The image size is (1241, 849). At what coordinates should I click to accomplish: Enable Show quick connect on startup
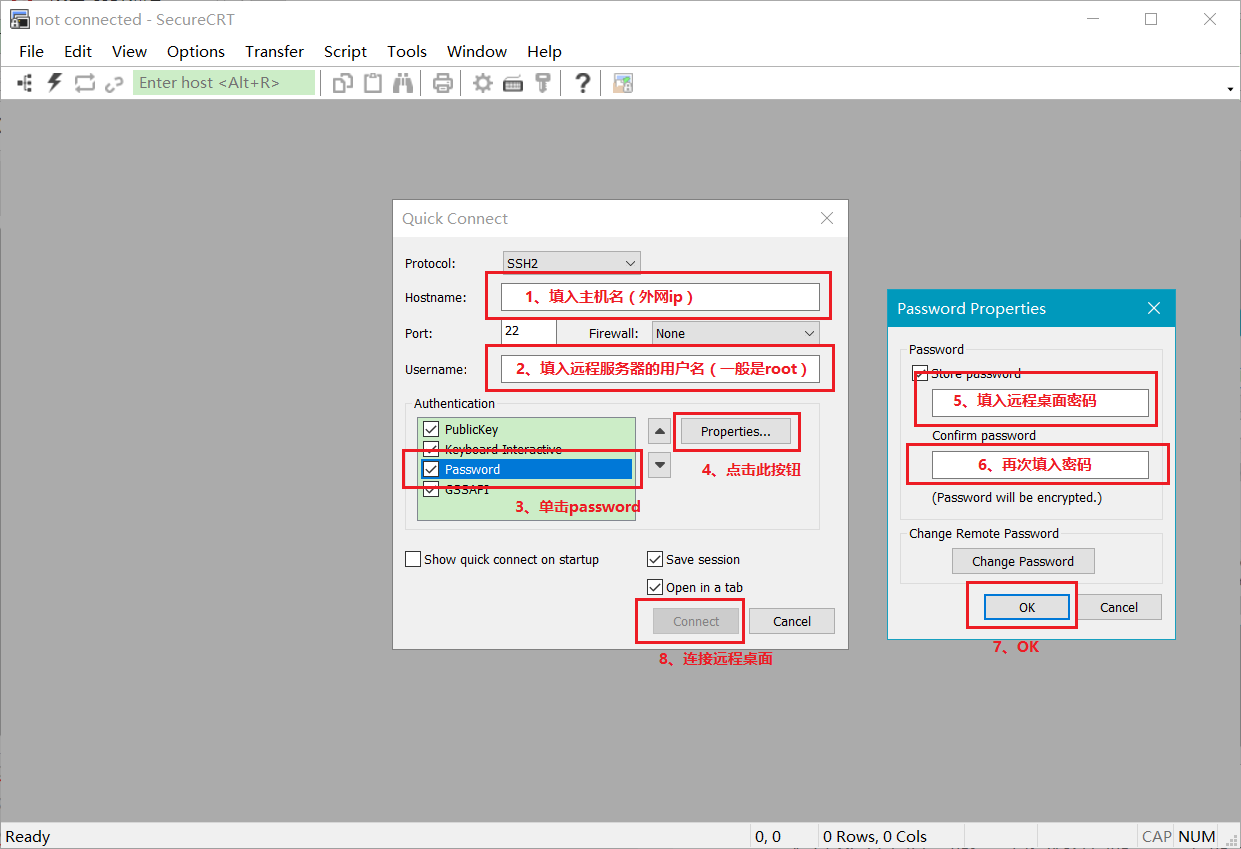(x=413, y=559)
